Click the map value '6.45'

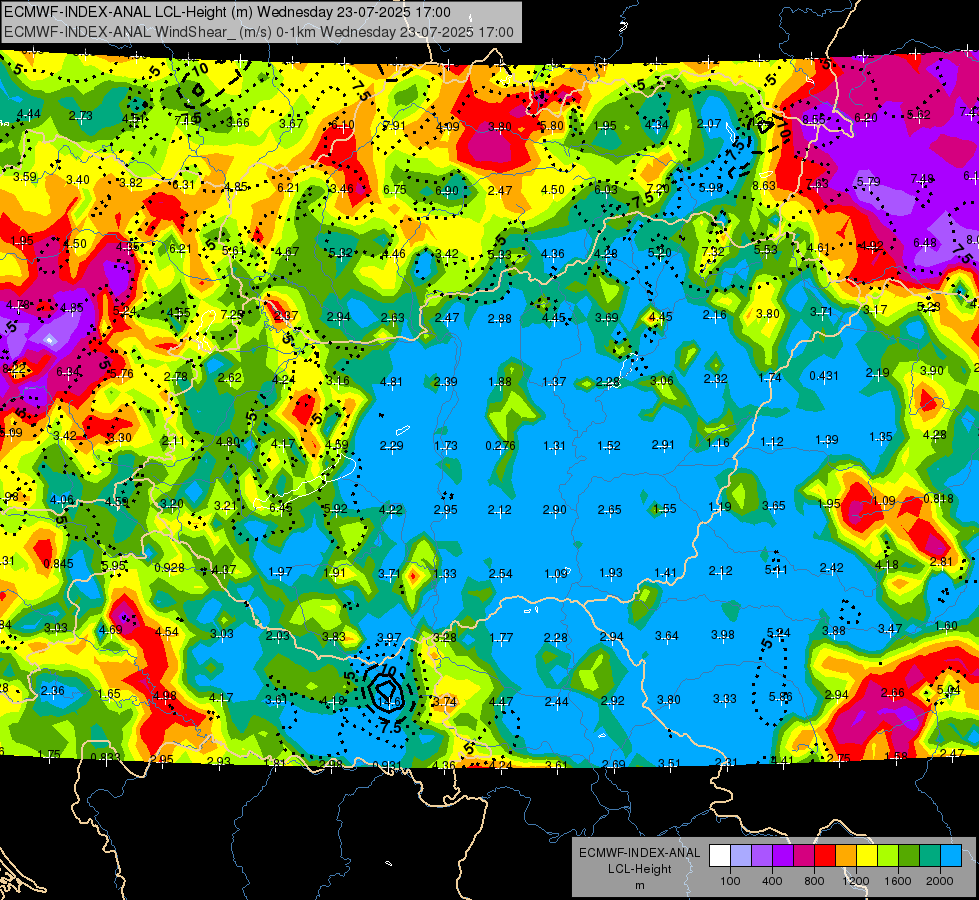coord(281,507)
